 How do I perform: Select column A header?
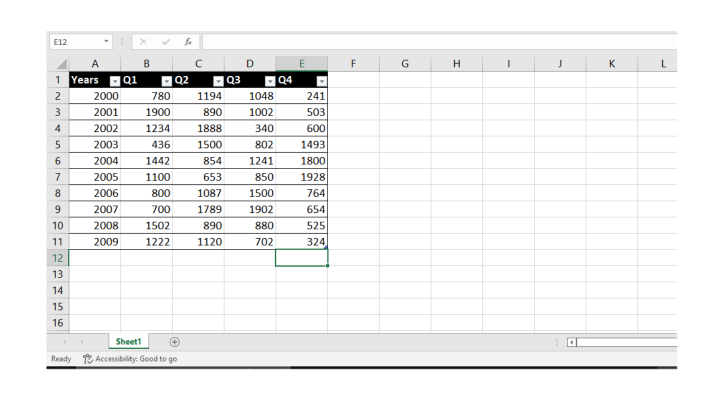[95, 64]
